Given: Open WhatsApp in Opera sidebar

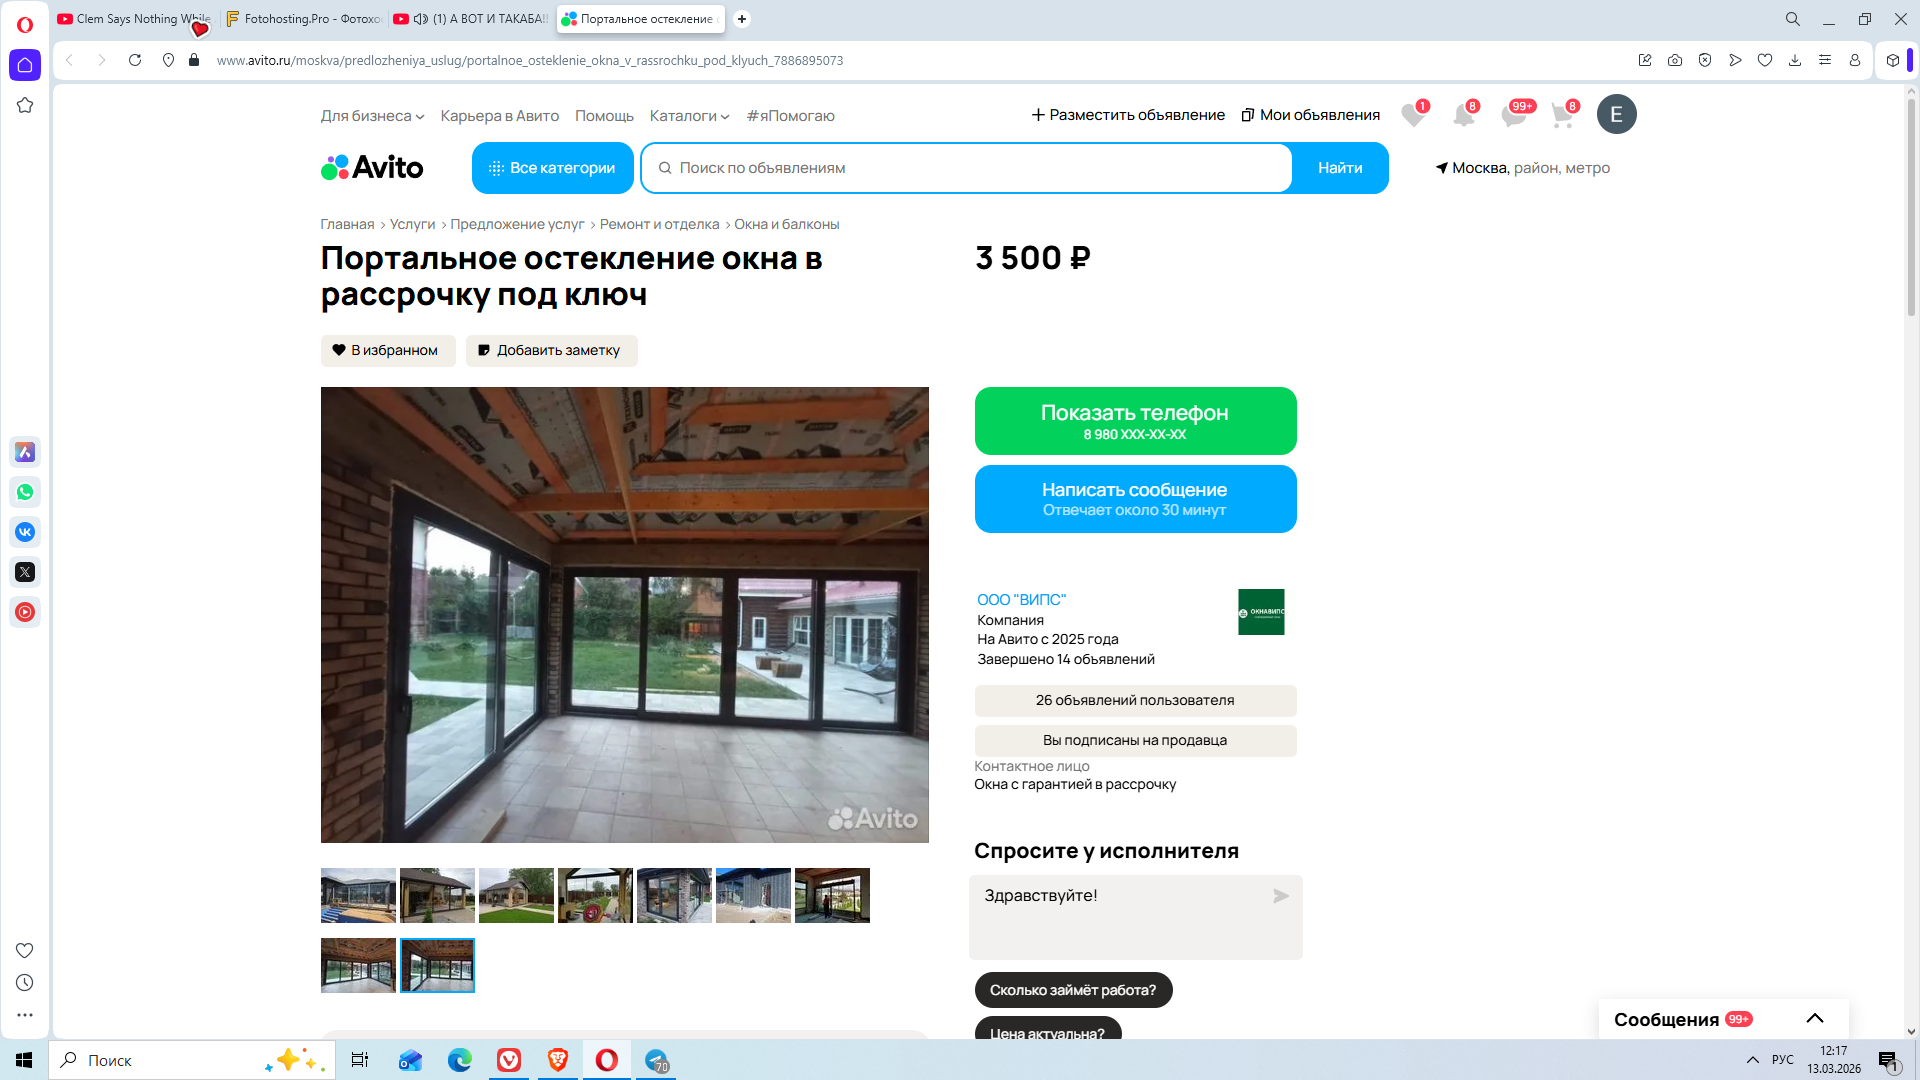Looking at the screenshot, I should click(25, 492).
